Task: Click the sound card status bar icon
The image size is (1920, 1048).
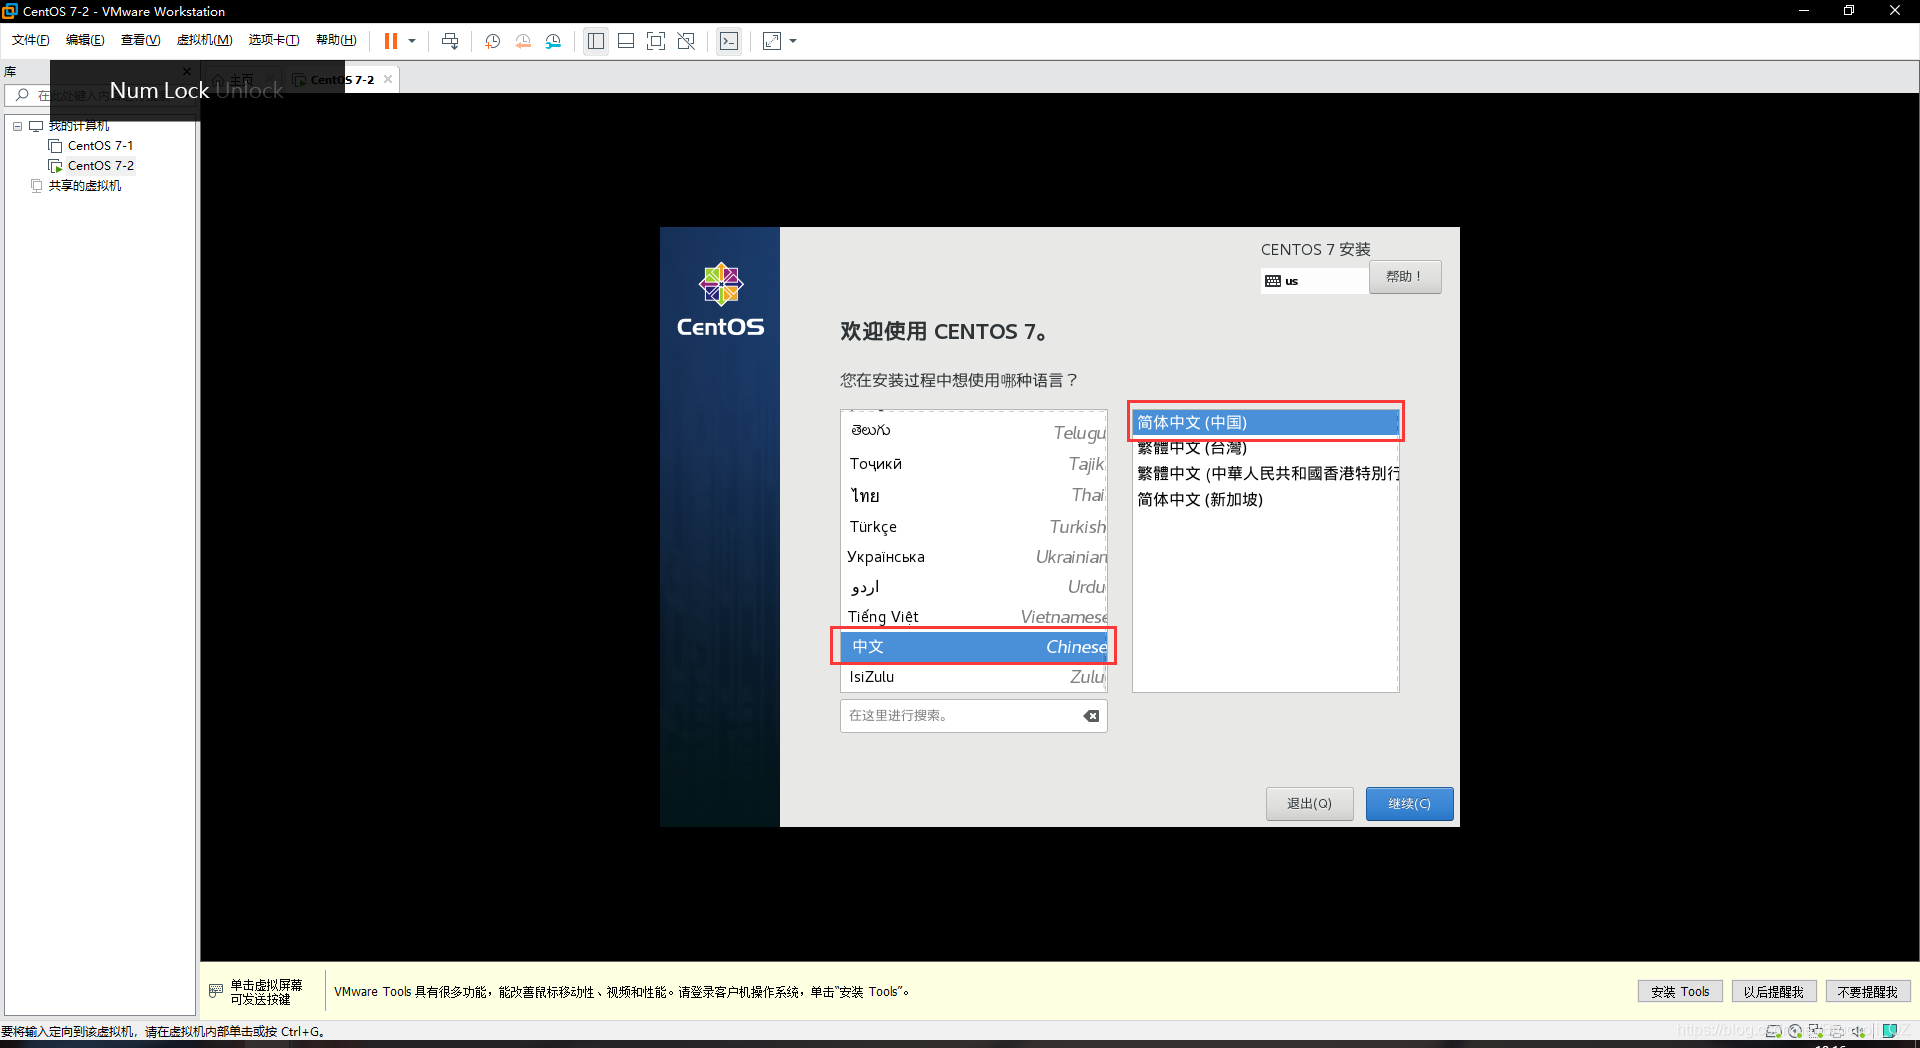Action: click(x=1858, y=1031)
